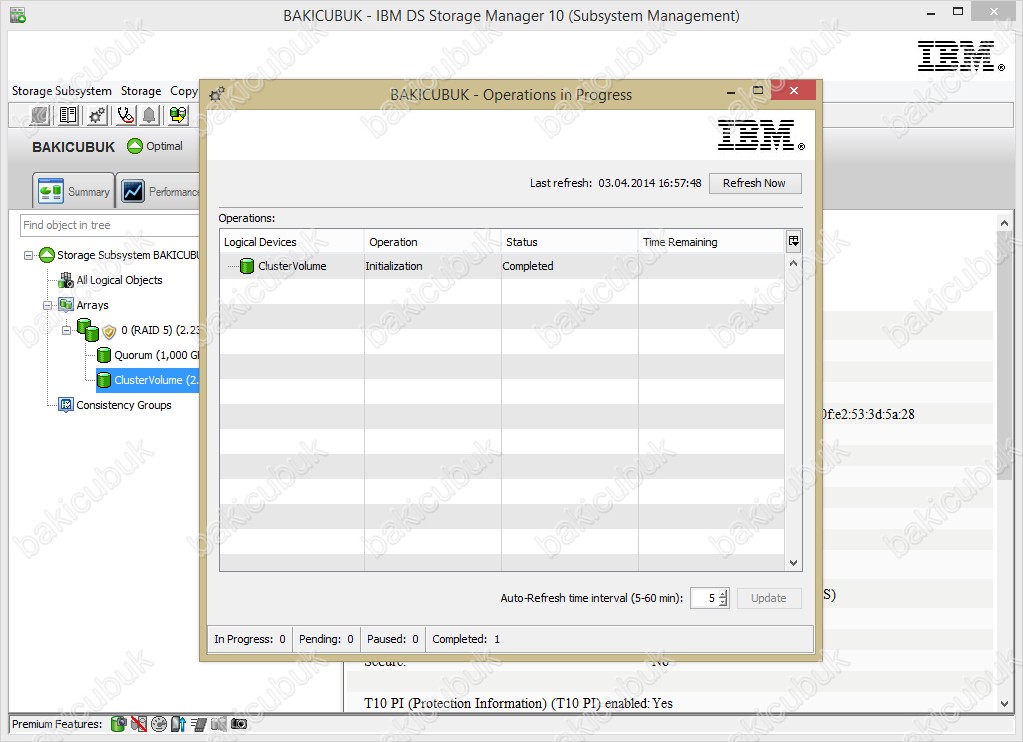Click the gold shield icon on array 0
1023x742 pixels.
pyautogui.click(x=109, y=332)
